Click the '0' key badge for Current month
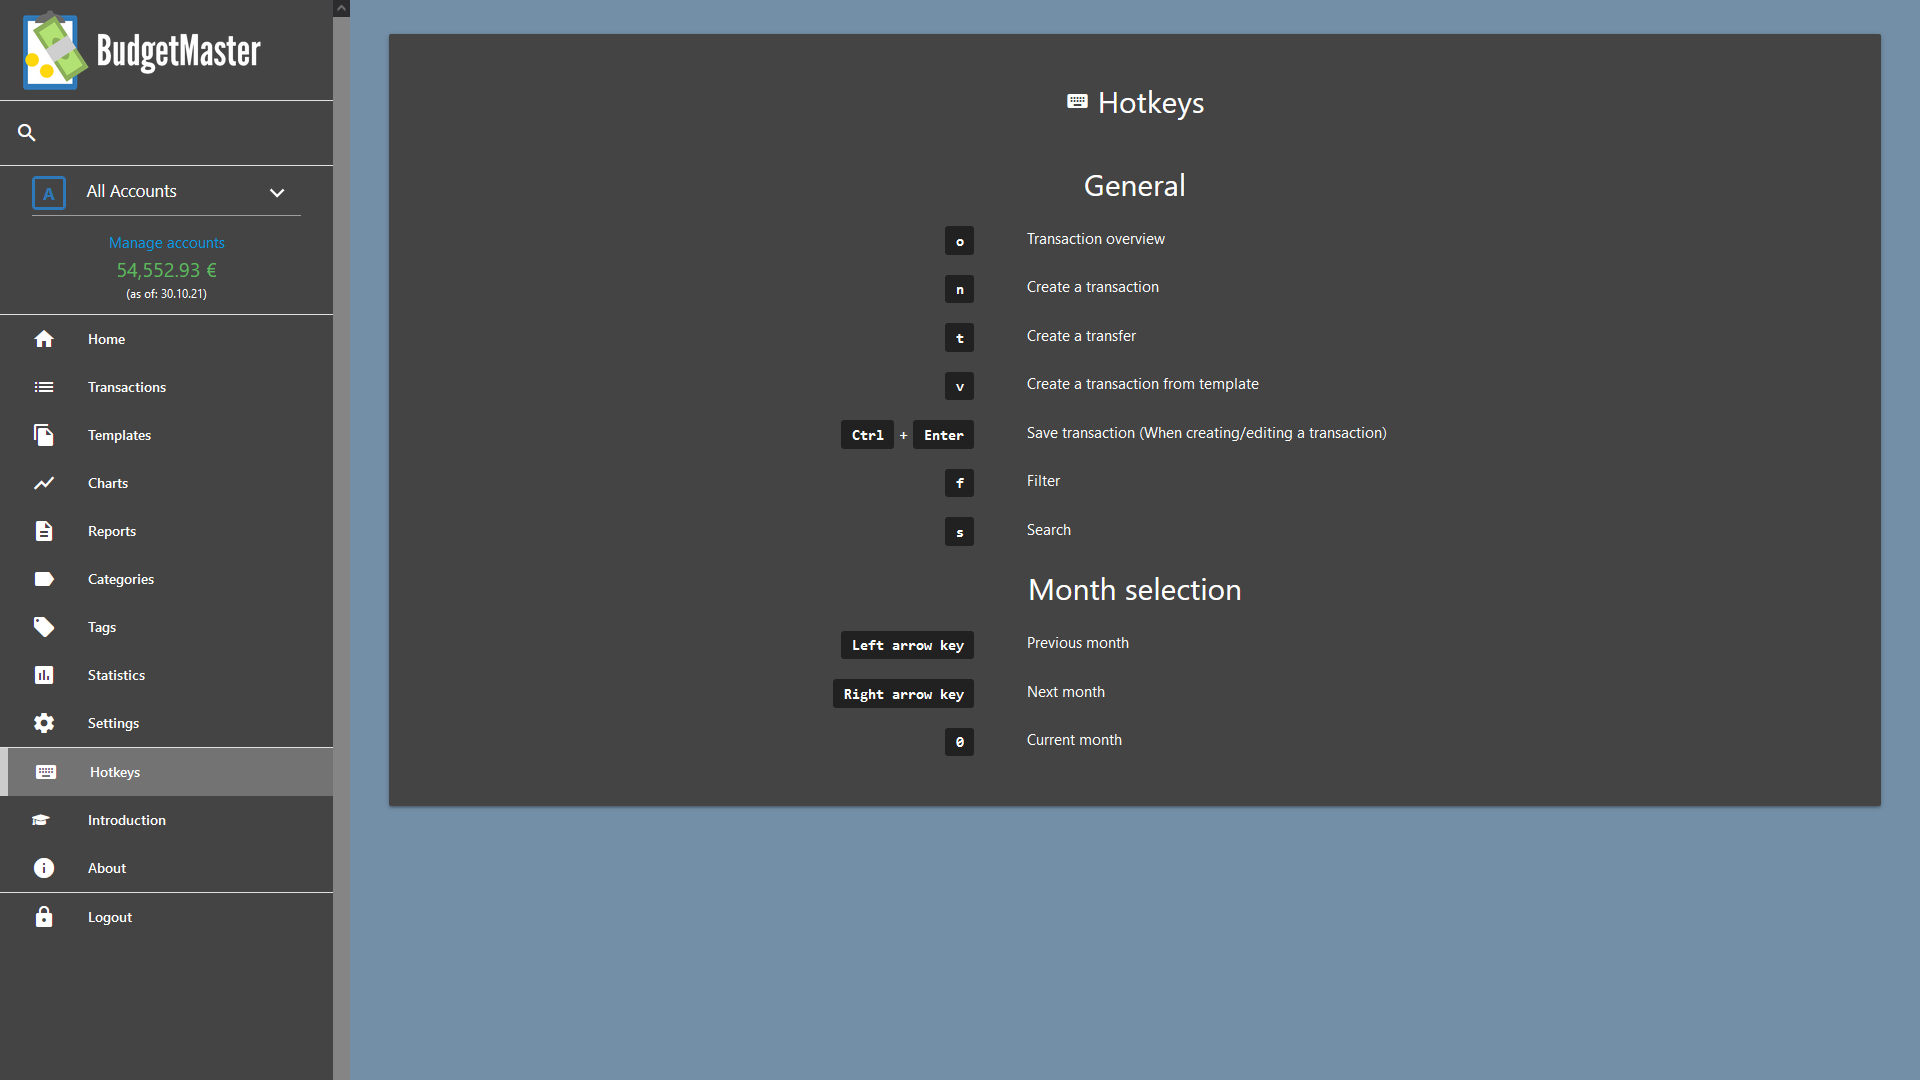 (x=959, y=742)
